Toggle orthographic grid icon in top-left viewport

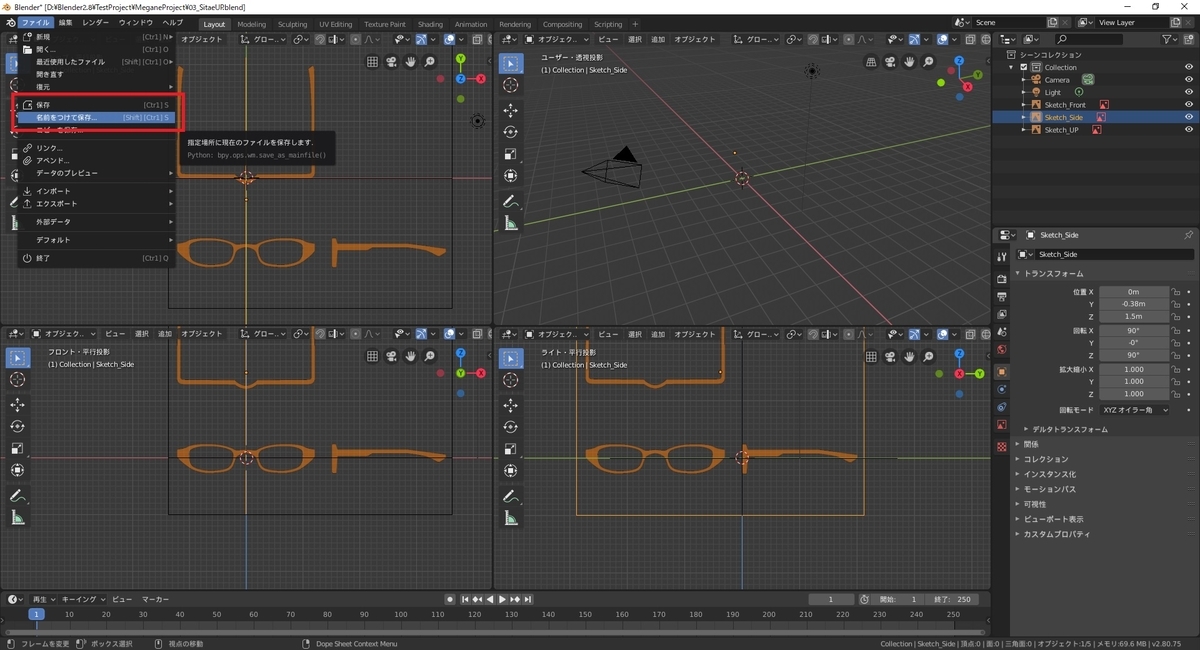point(372,61)
